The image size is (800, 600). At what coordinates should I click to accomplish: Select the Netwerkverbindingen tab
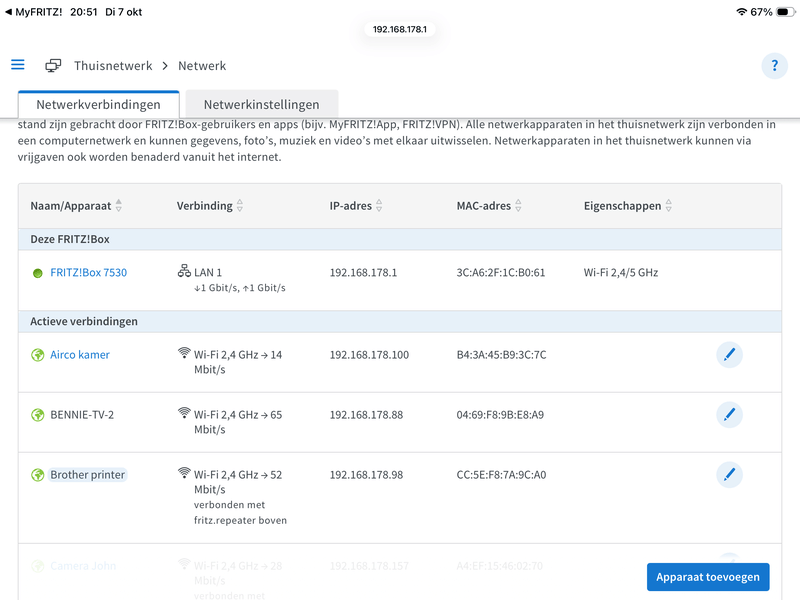tap(98, 104)
